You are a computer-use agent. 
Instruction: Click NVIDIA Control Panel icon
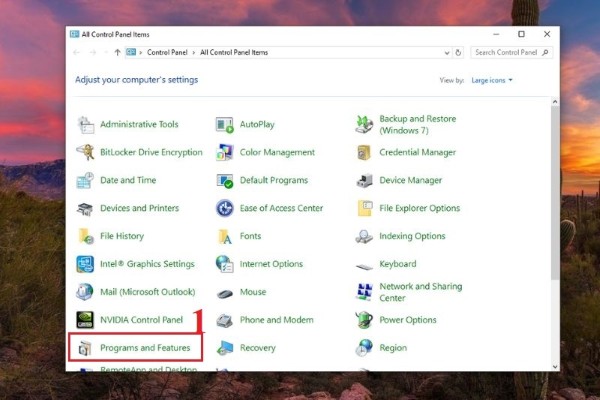pos(85,320)
